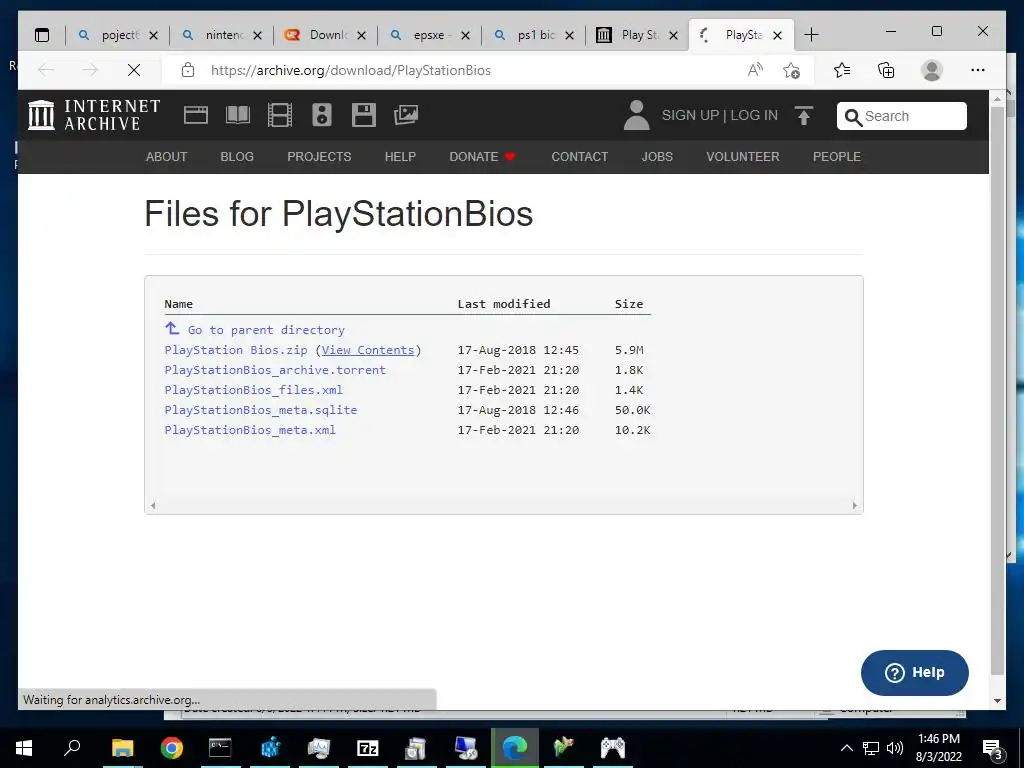Image resolution: width=1024 pixels, height=768 pixels.
Task: Click the magnifier icon in Archive search box
Action: [x=853, y=117]
